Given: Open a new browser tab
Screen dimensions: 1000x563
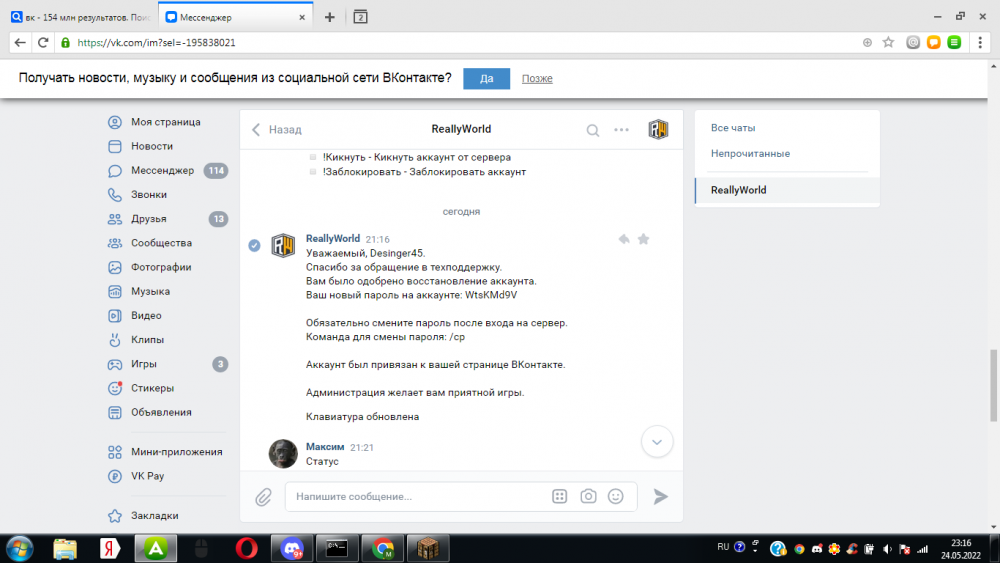Looking at the screenshot, I should pyautogui.click(x=330, y=17).
